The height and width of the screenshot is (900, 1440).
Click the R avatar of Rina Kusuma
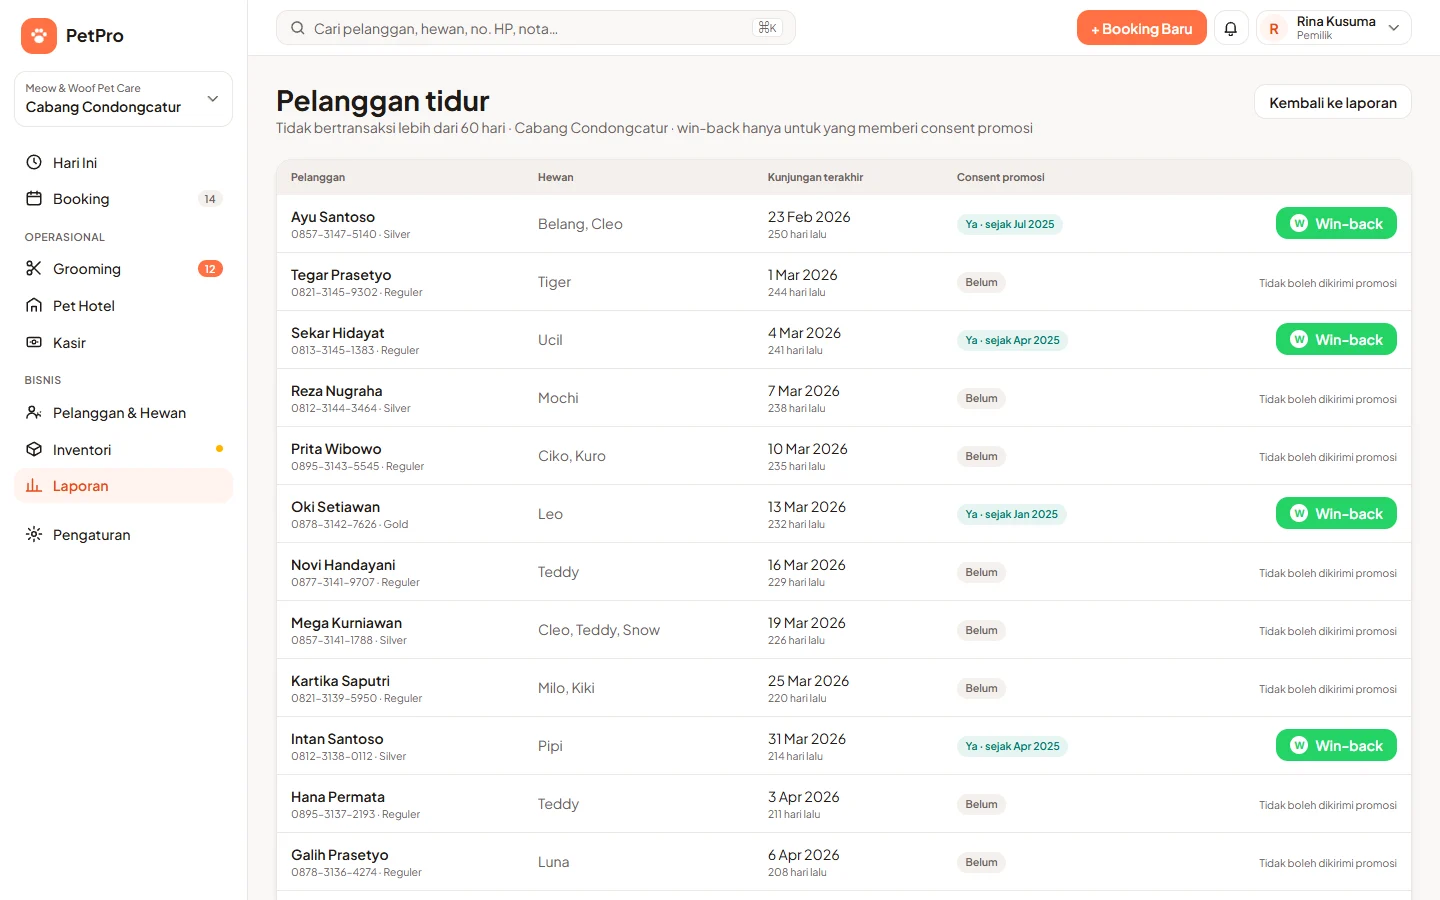1274,29
